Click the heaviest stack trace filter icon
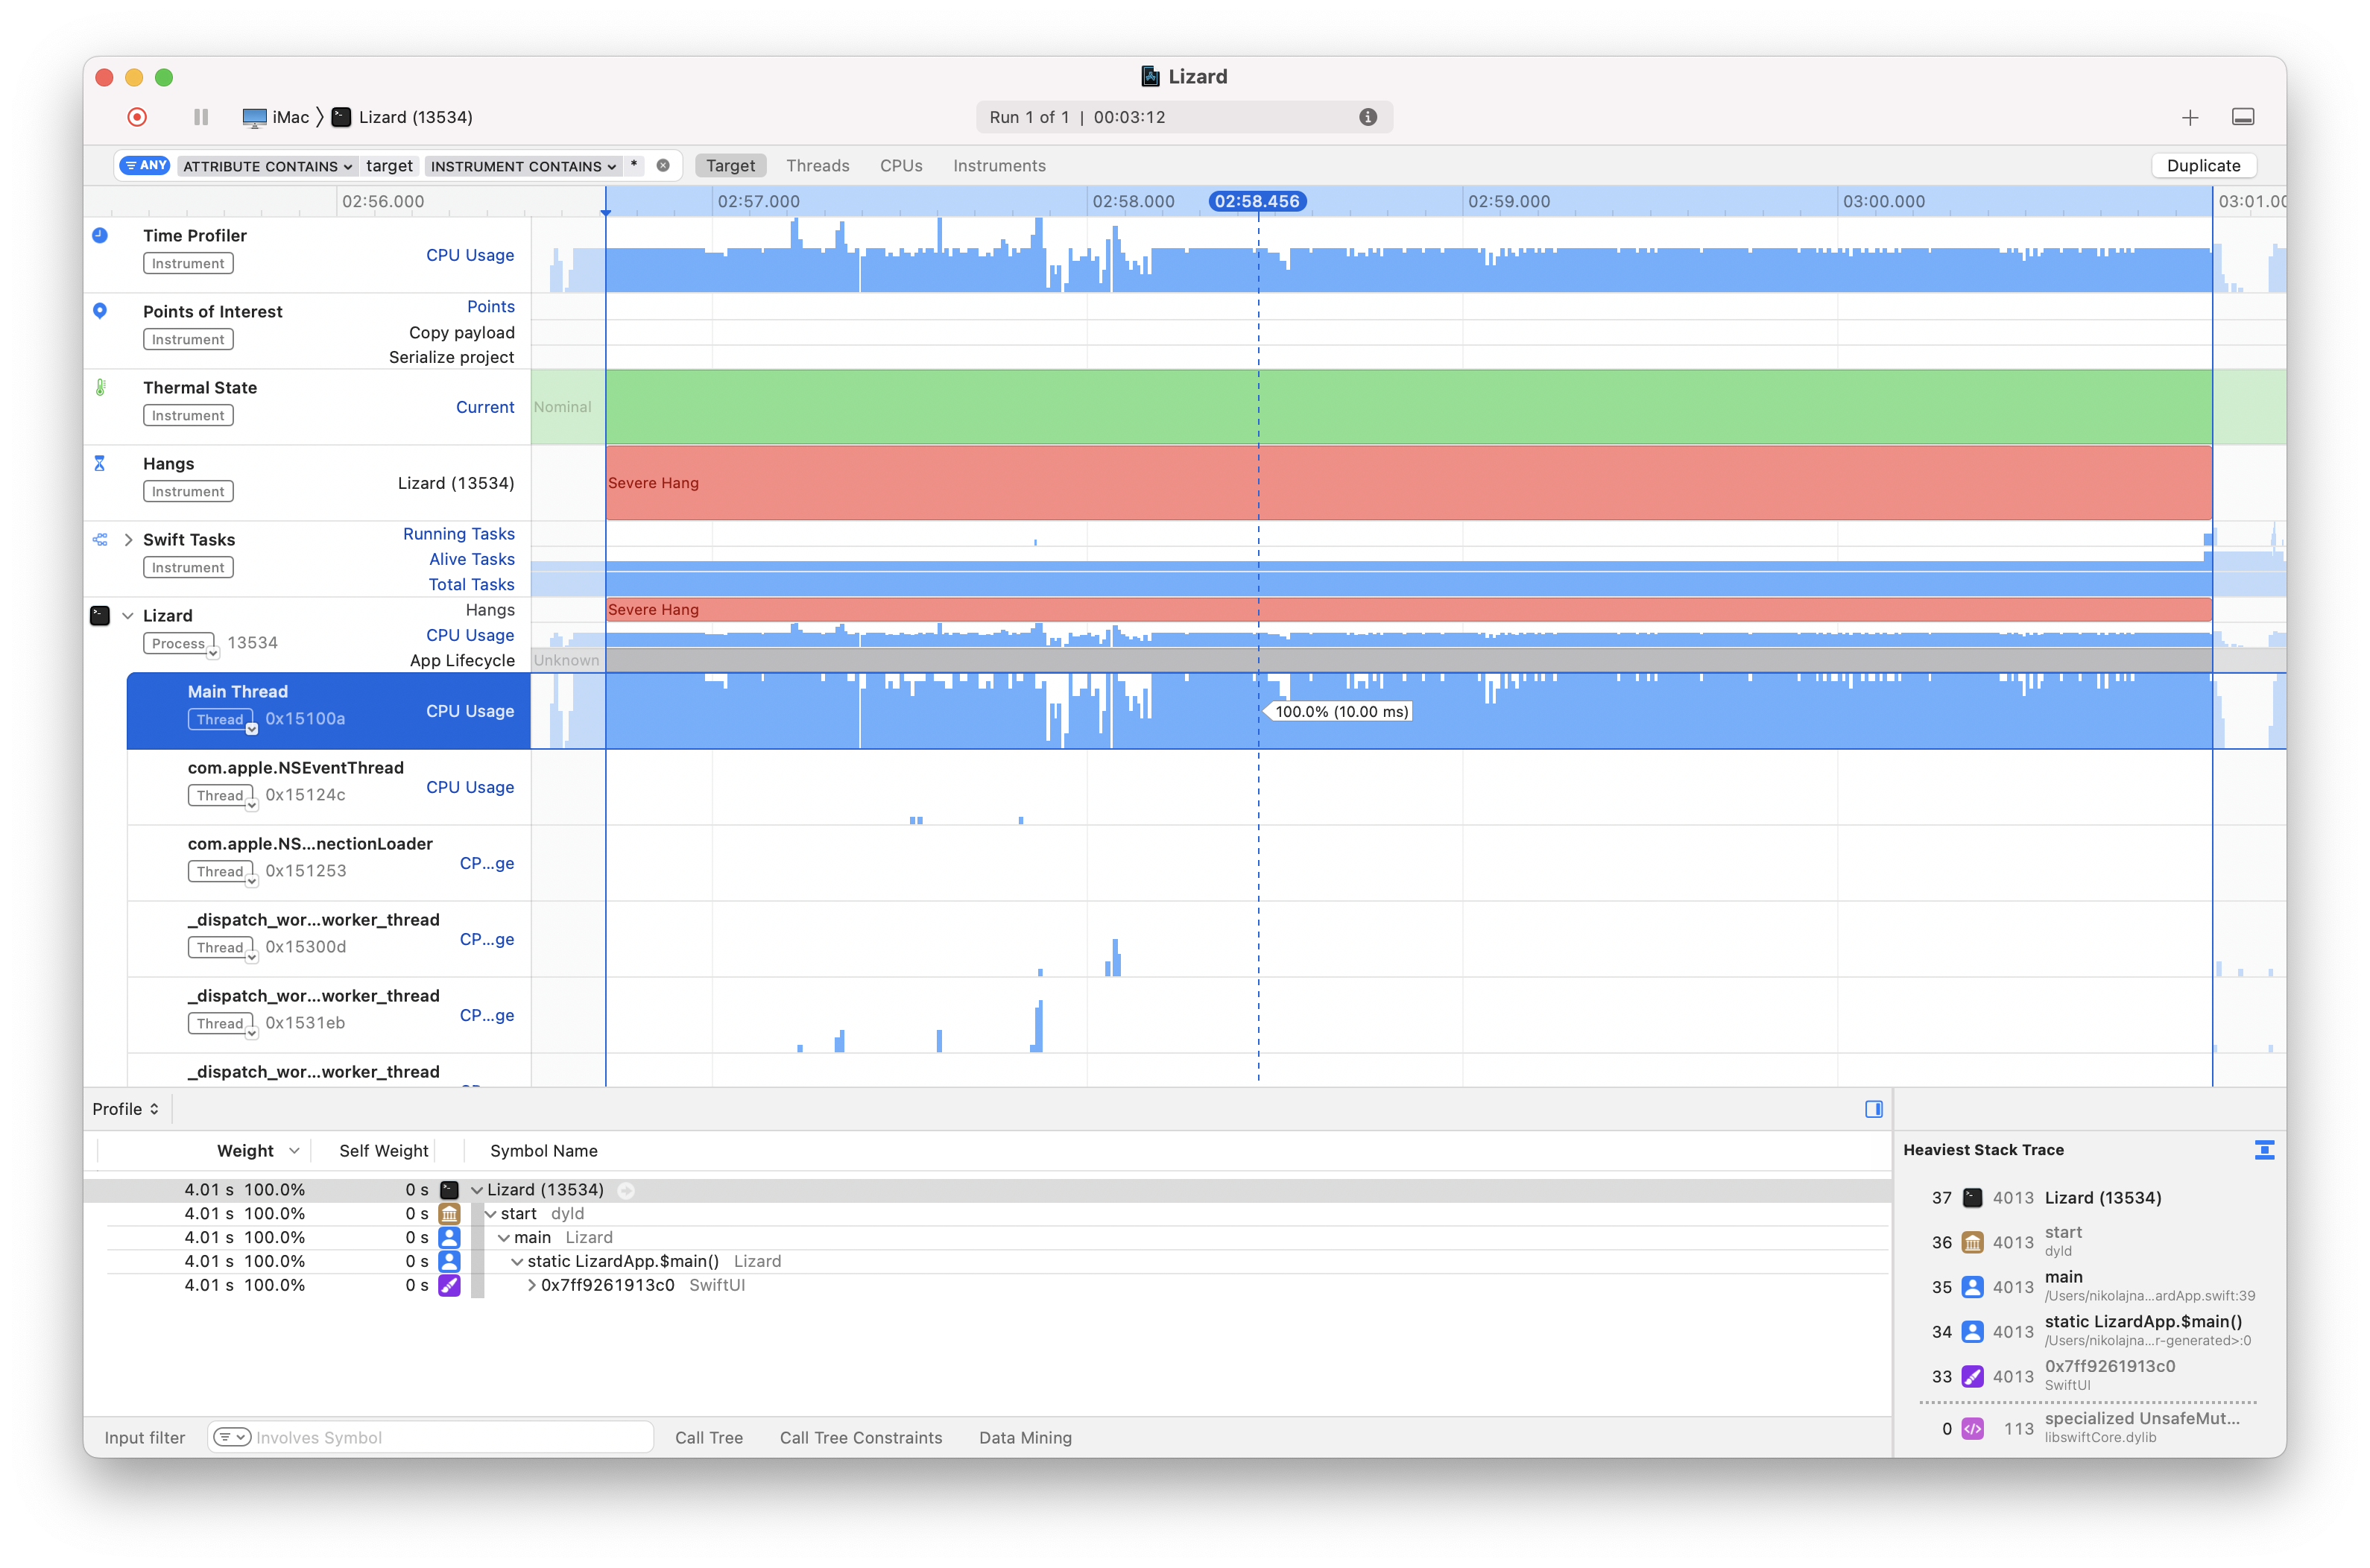This screenshot has height=1568, width=2370. (x=2264, y=1150)
